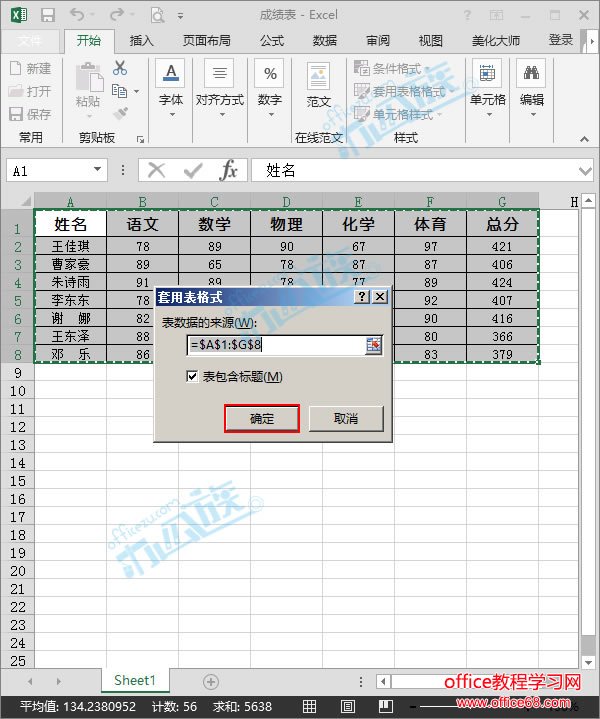The height and width of the screenshot is (719, 600).
Task: Switch to Normal view in status bar
Action: 309,706
